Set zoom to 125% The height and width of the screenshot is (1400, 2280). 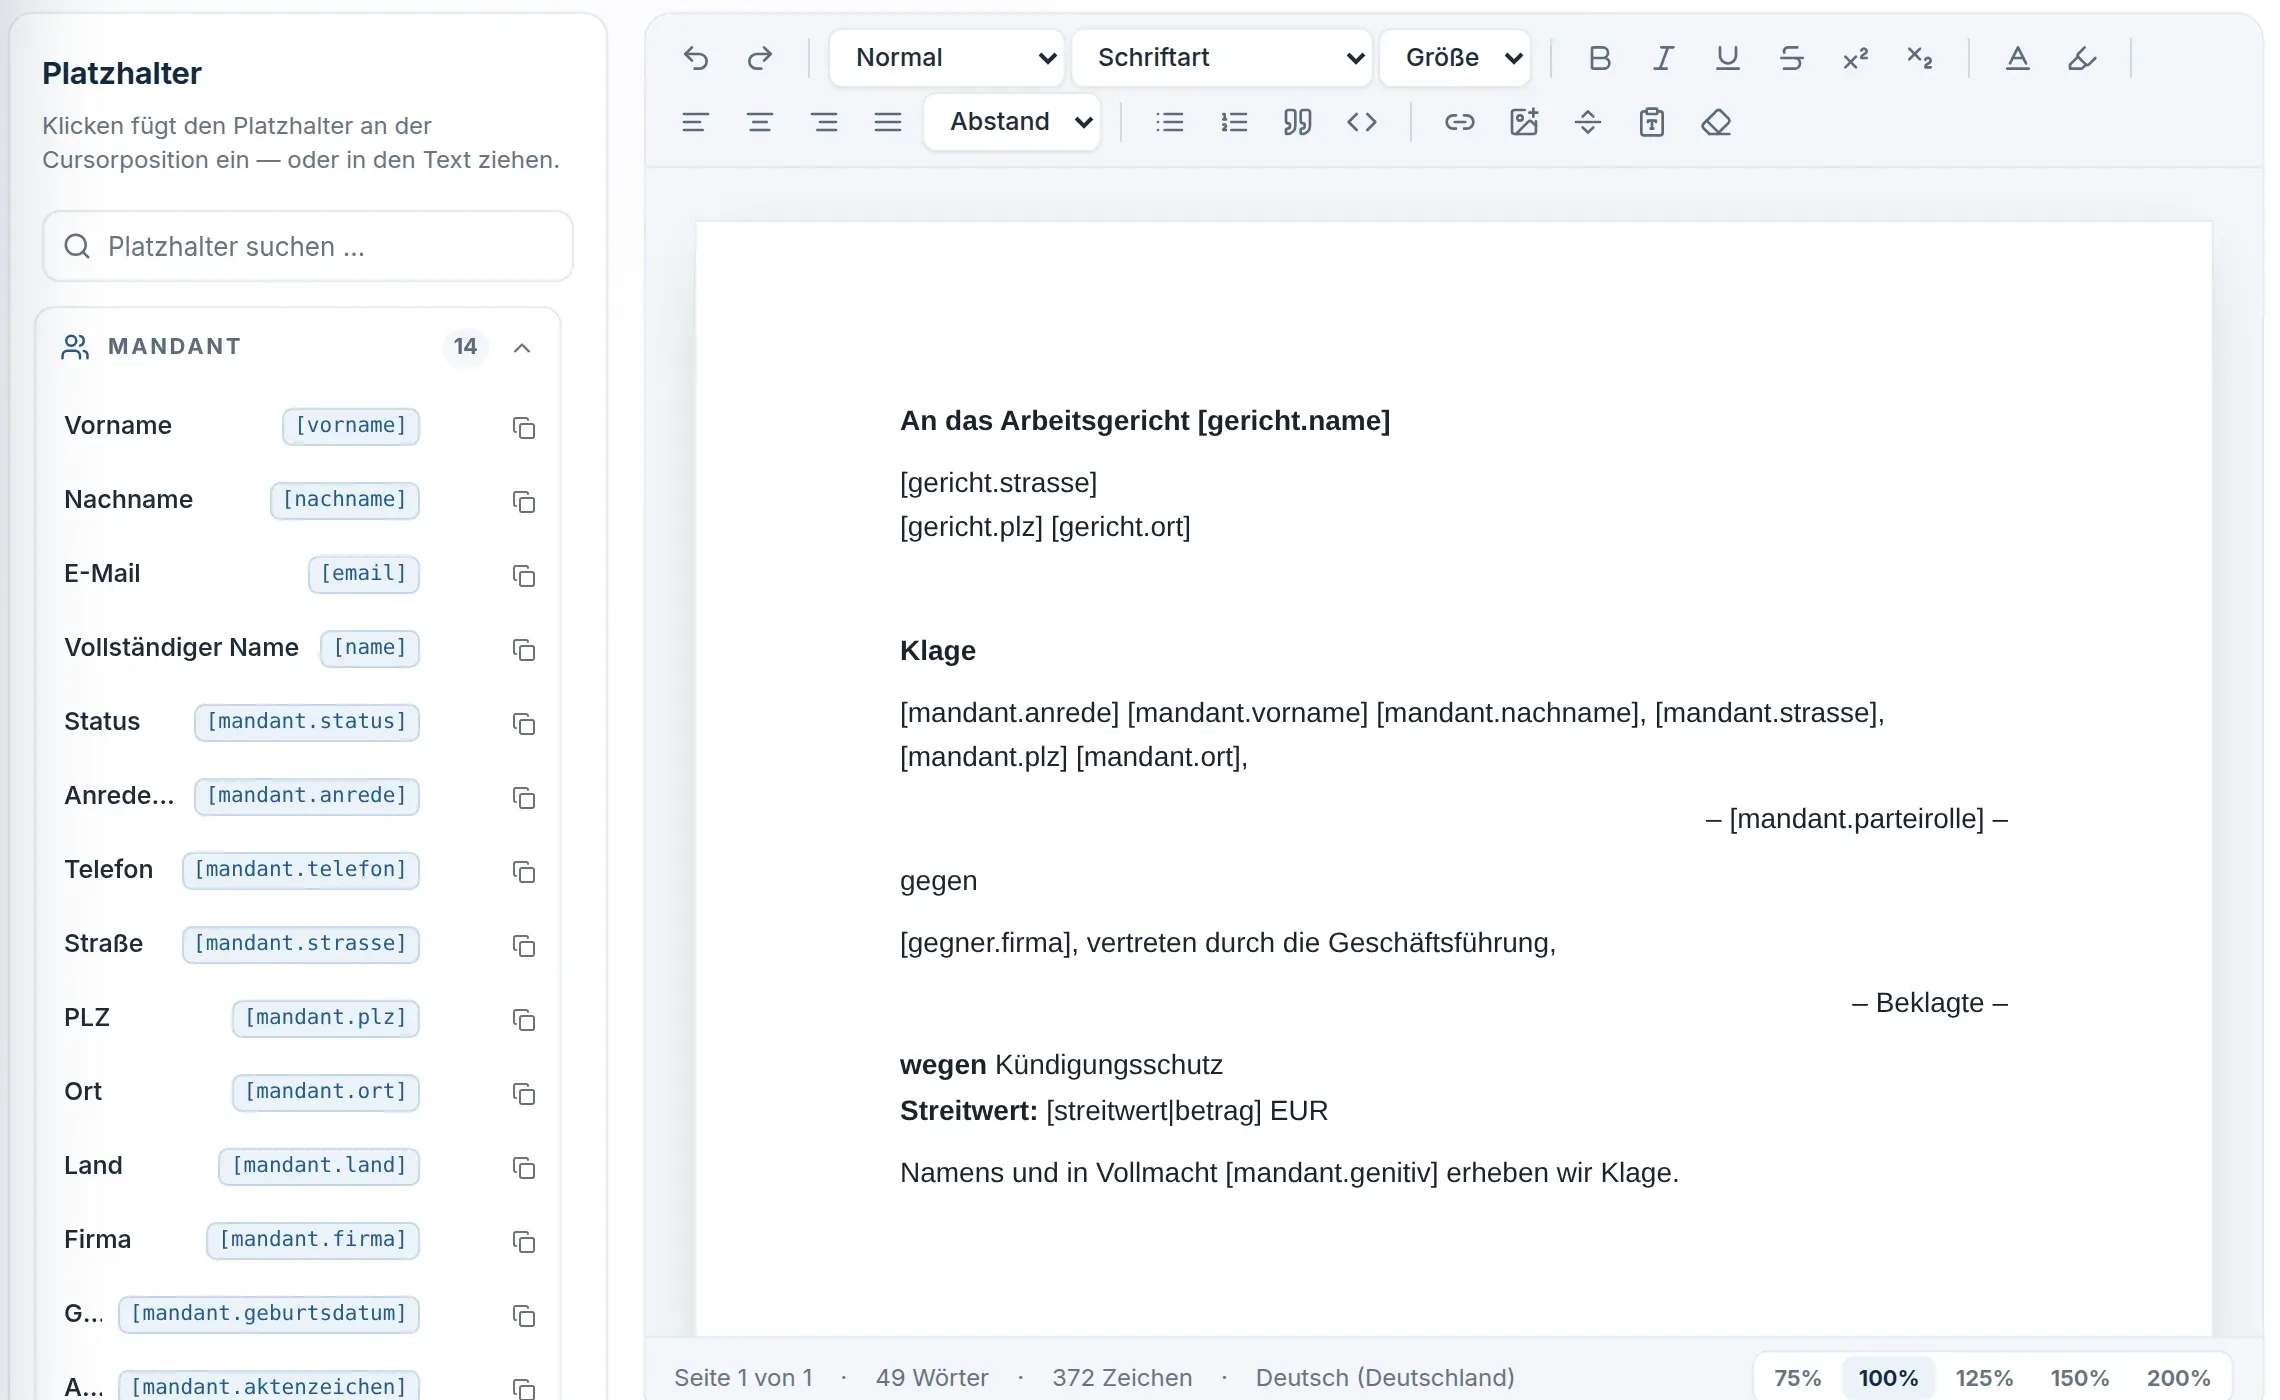tap(1984, 1378)
